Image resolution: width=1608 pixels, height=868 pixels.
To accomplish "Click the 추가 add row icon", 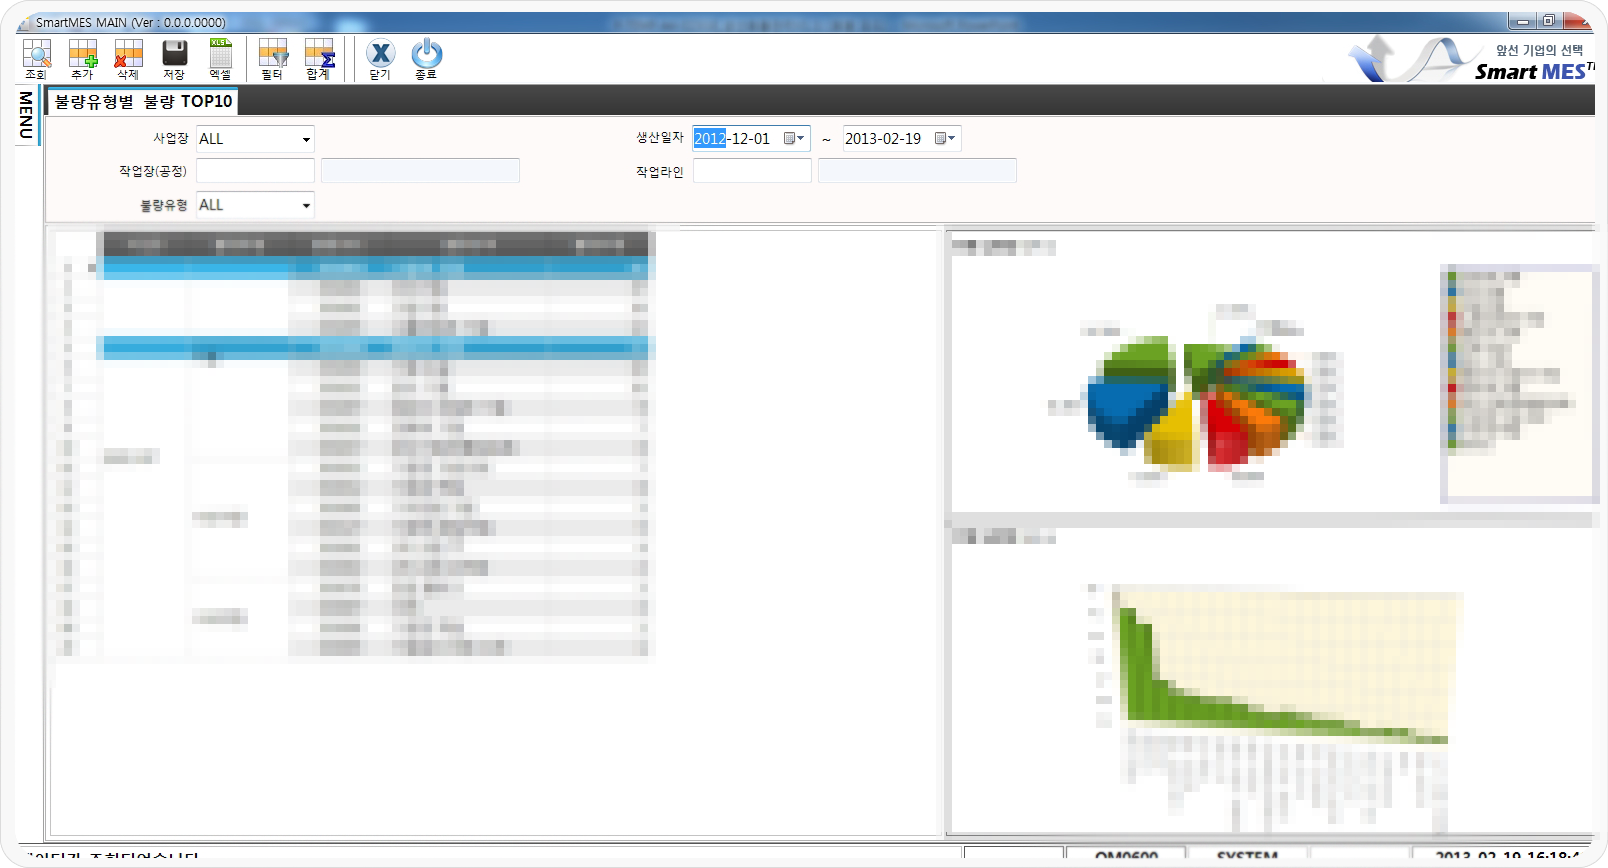I will (83, 58).
